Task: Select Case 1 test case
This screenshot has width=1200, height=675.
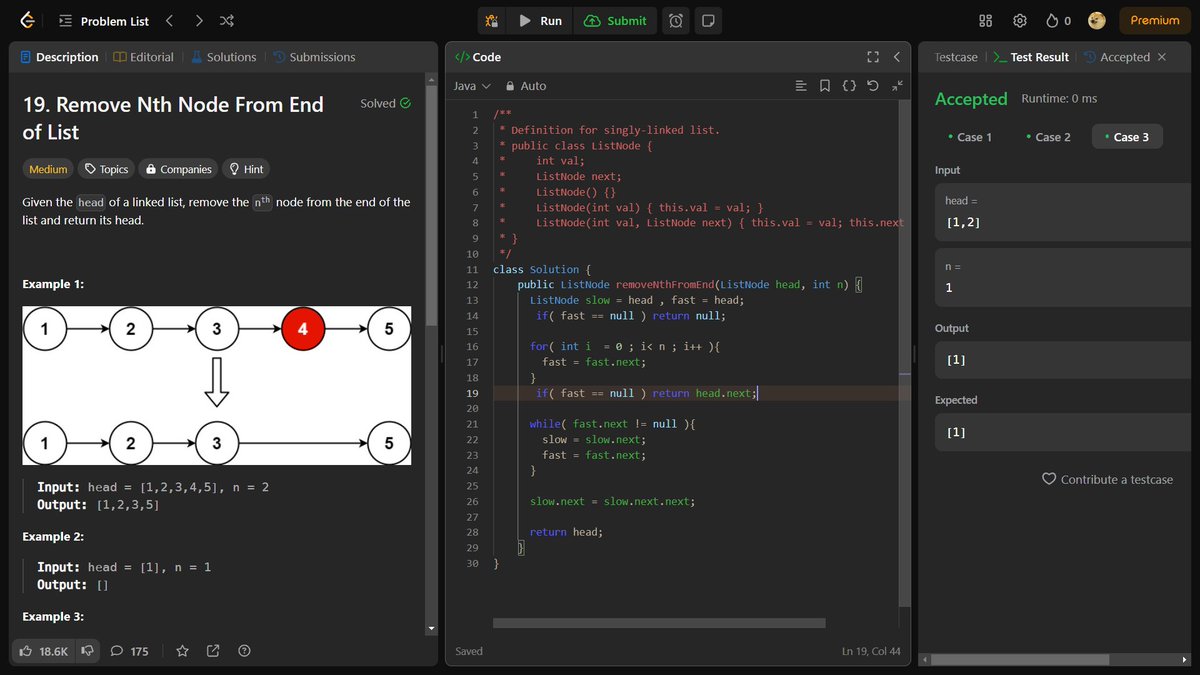Action: [x=970, y=137]
